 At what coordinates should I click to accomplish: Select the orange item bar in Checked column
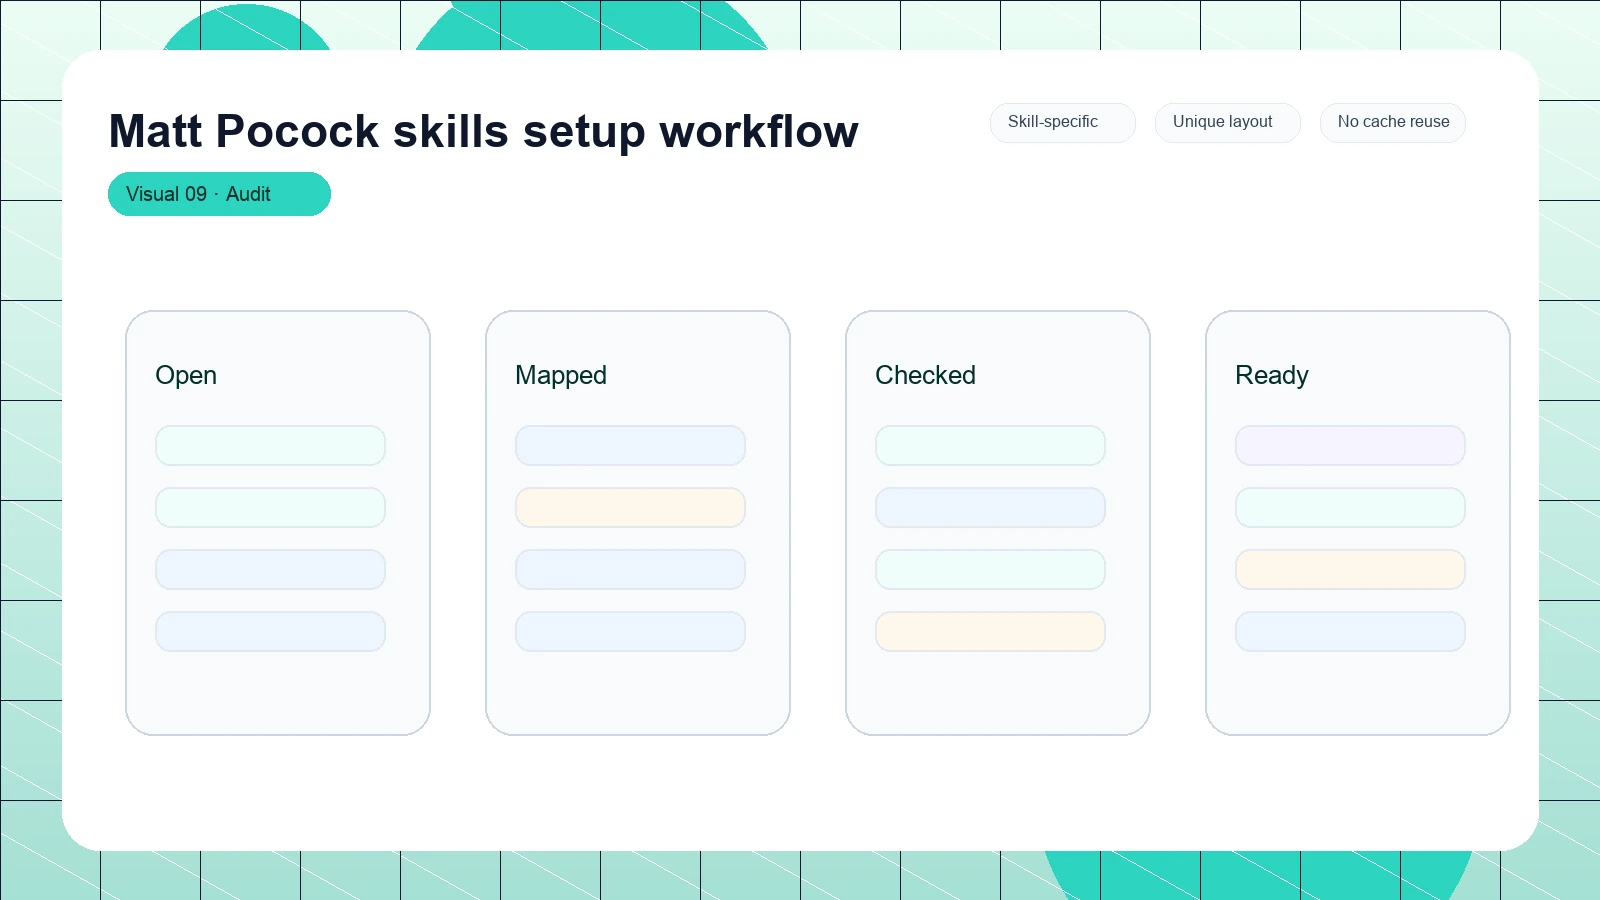[x=990, y=631]
